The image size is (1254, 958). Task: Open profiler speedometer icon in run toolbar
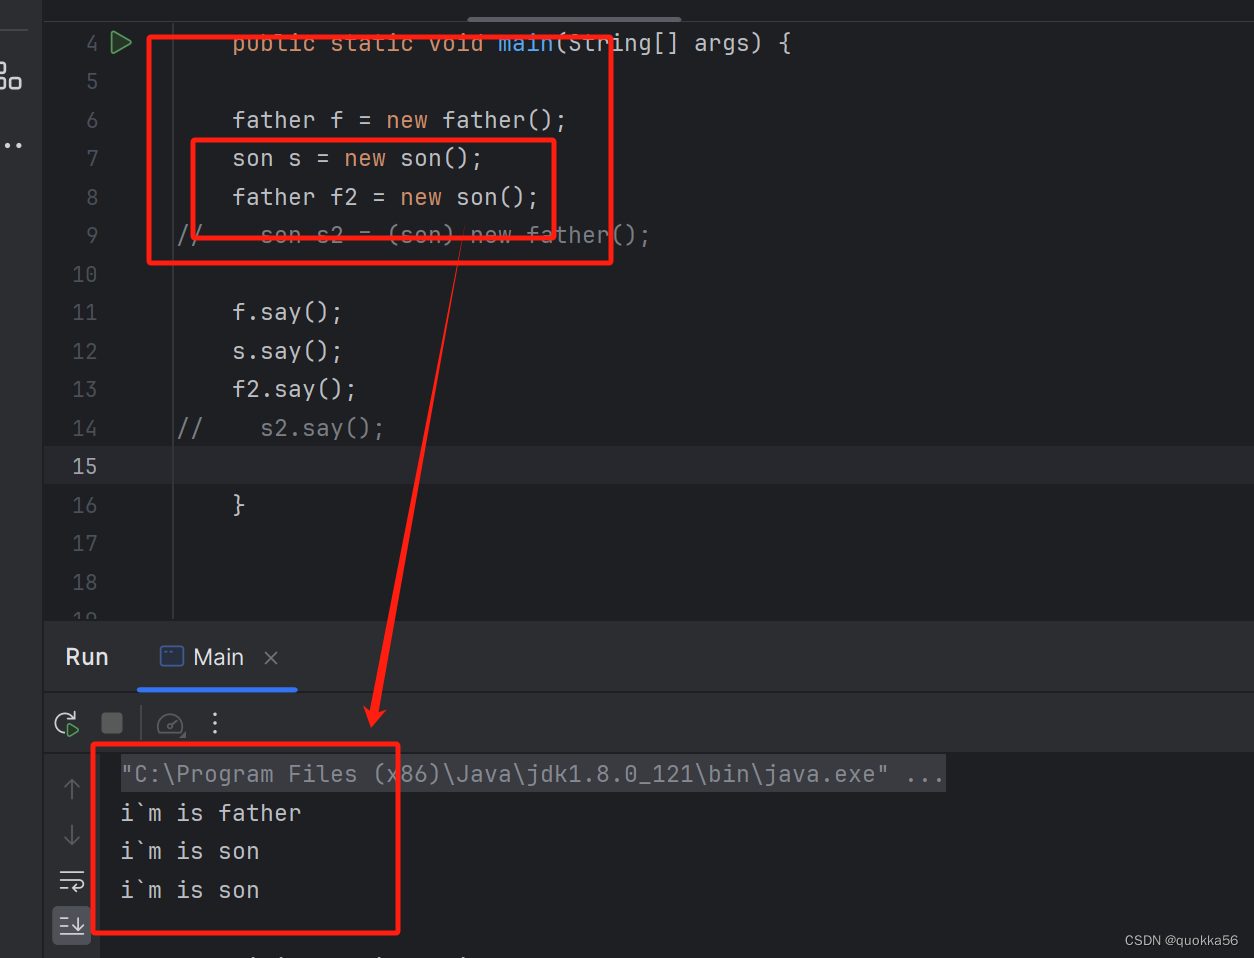(171, 724)
